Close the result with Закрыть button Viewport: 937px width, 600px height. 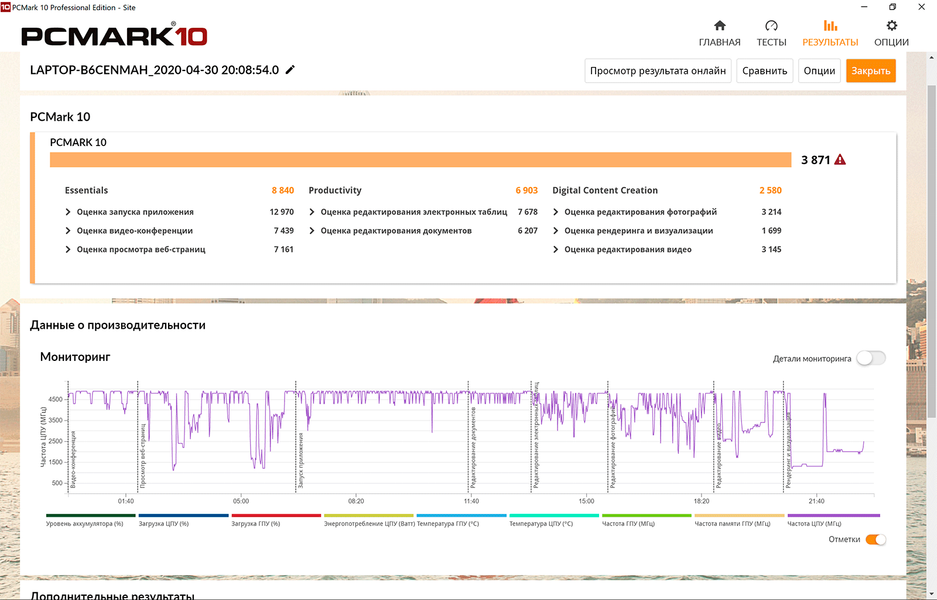[x=871, y=71]
